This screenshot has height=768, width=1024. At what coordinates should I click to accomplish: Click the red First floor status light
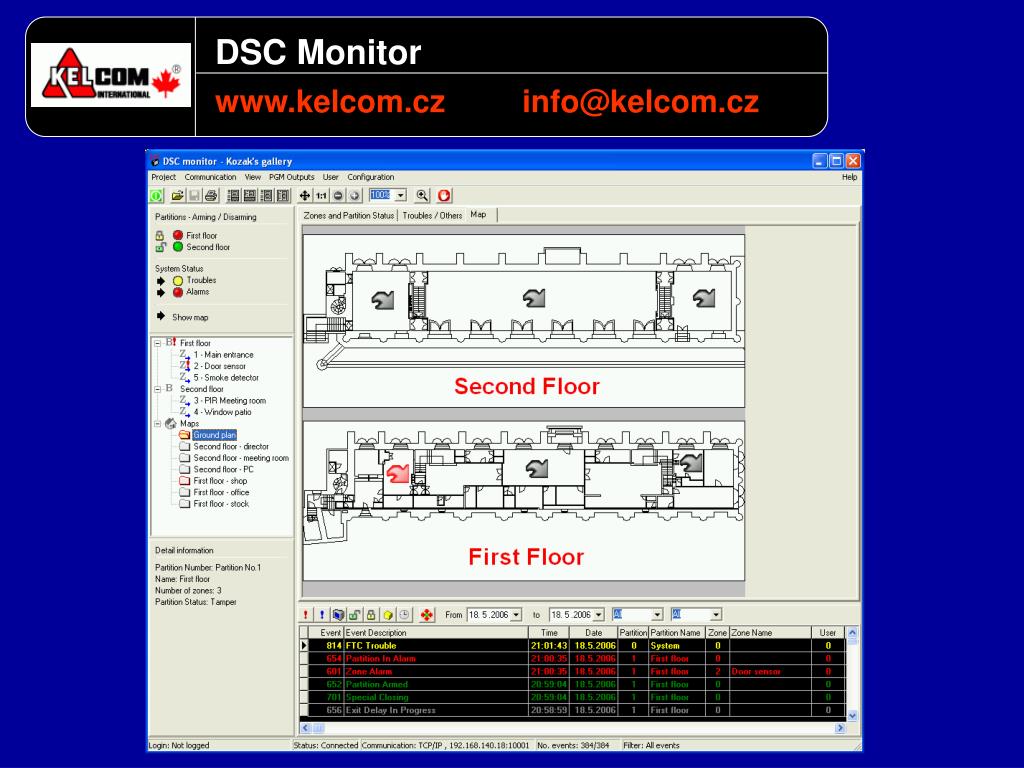178,235
